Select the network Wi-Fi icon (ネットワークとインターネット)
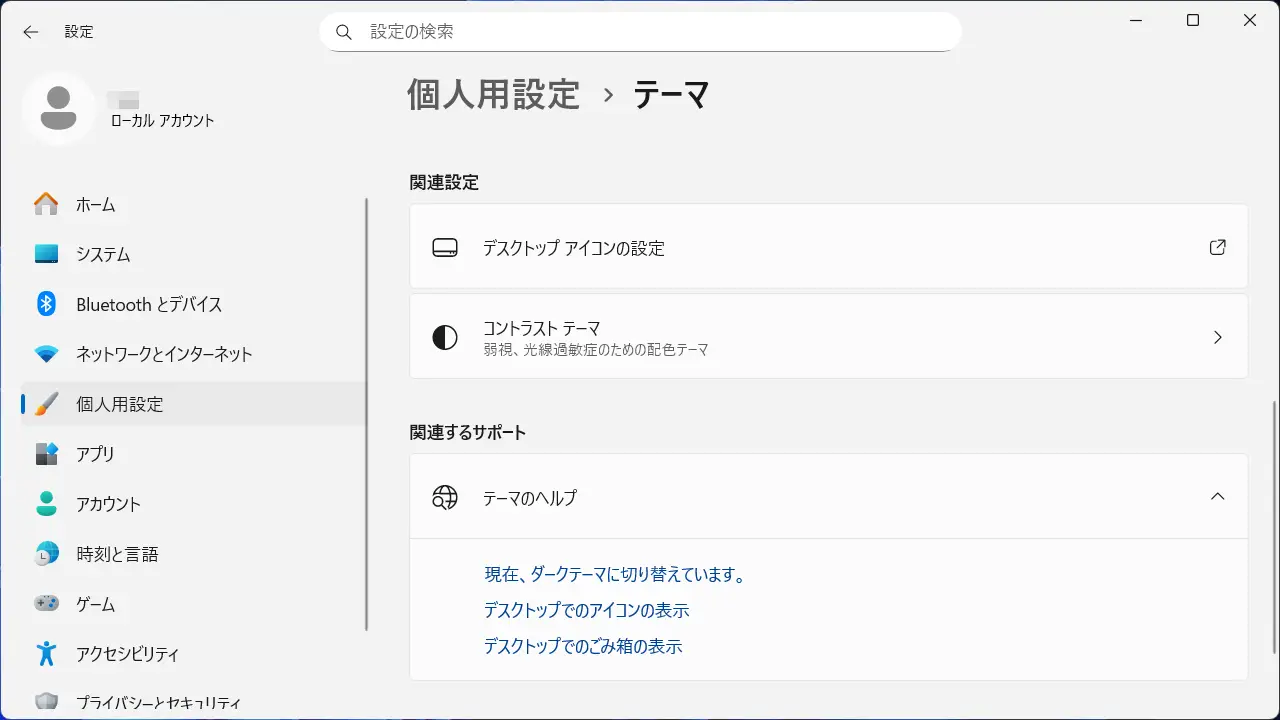 coord(46,354)
